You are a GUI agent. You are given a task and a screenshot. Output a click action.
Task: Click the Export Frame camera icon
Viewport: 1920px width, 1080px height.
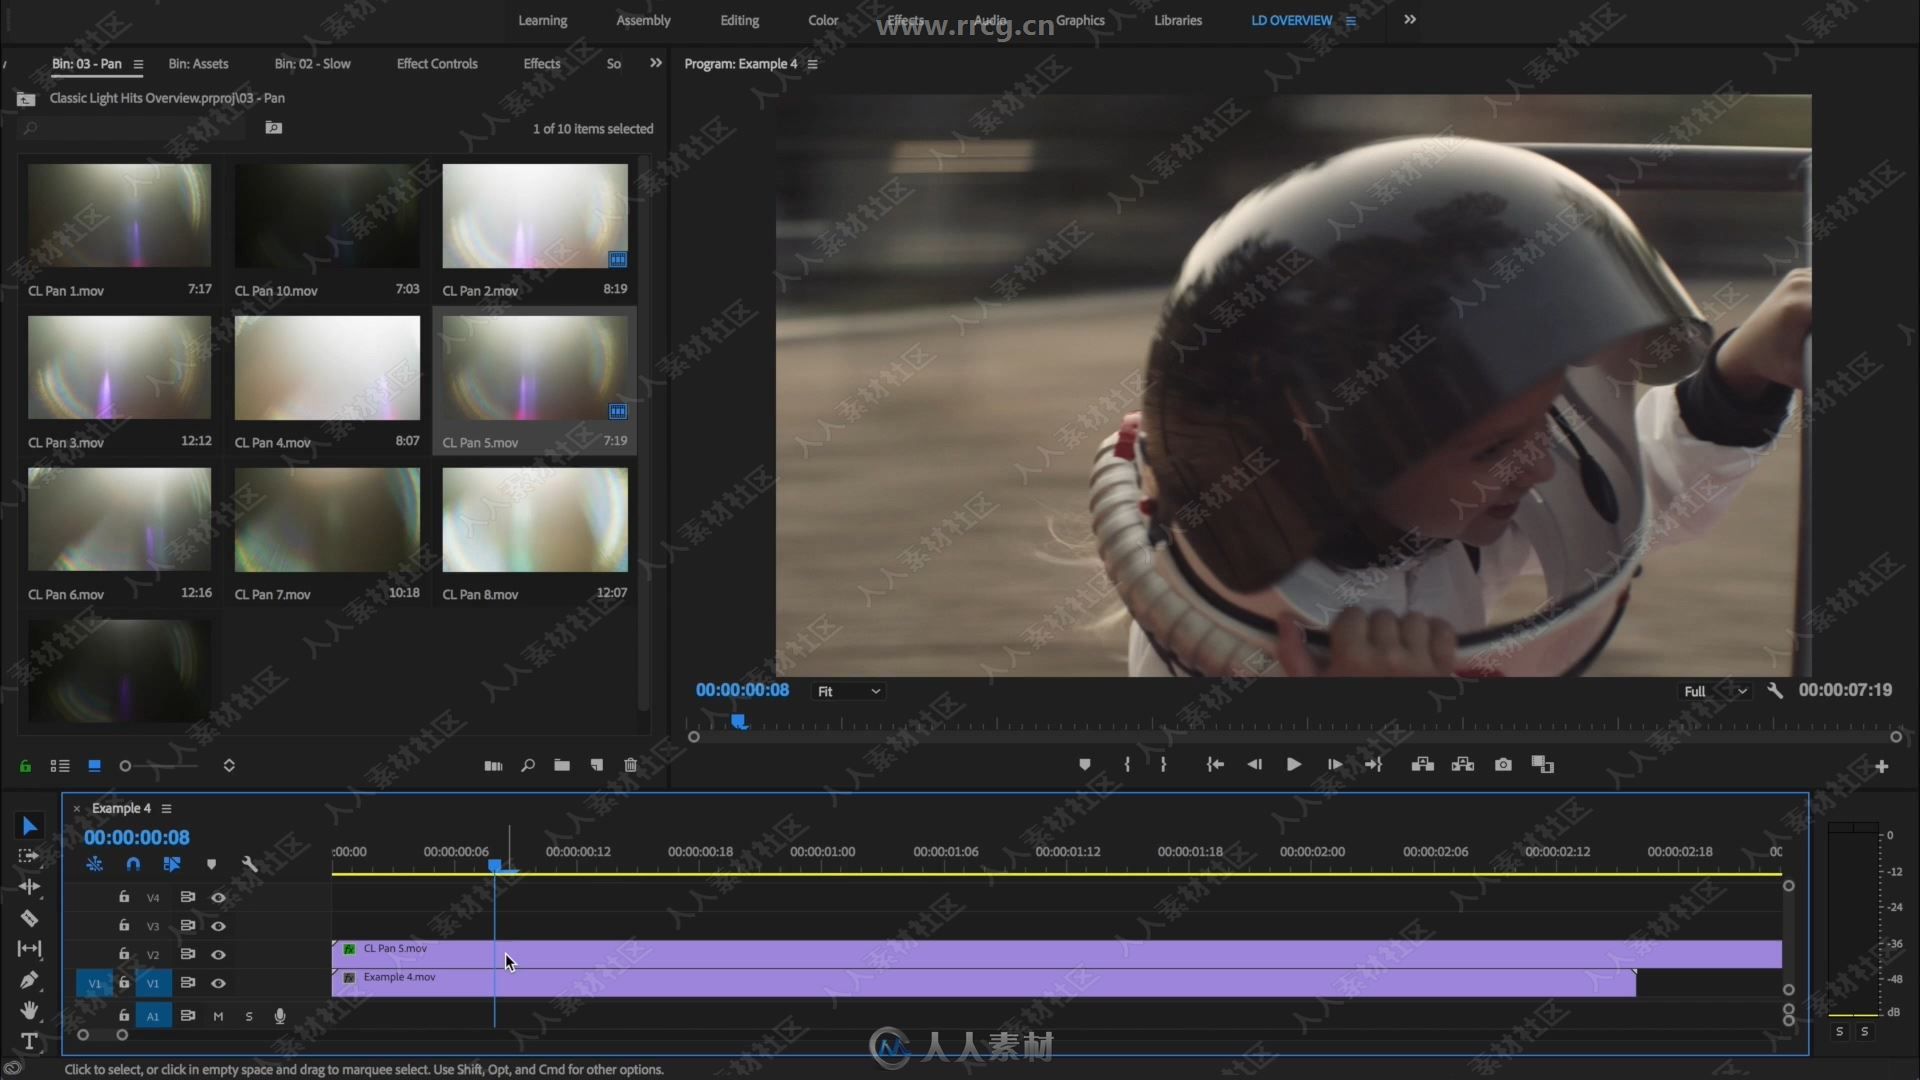pyautogui.click(x=1503, y=765)
